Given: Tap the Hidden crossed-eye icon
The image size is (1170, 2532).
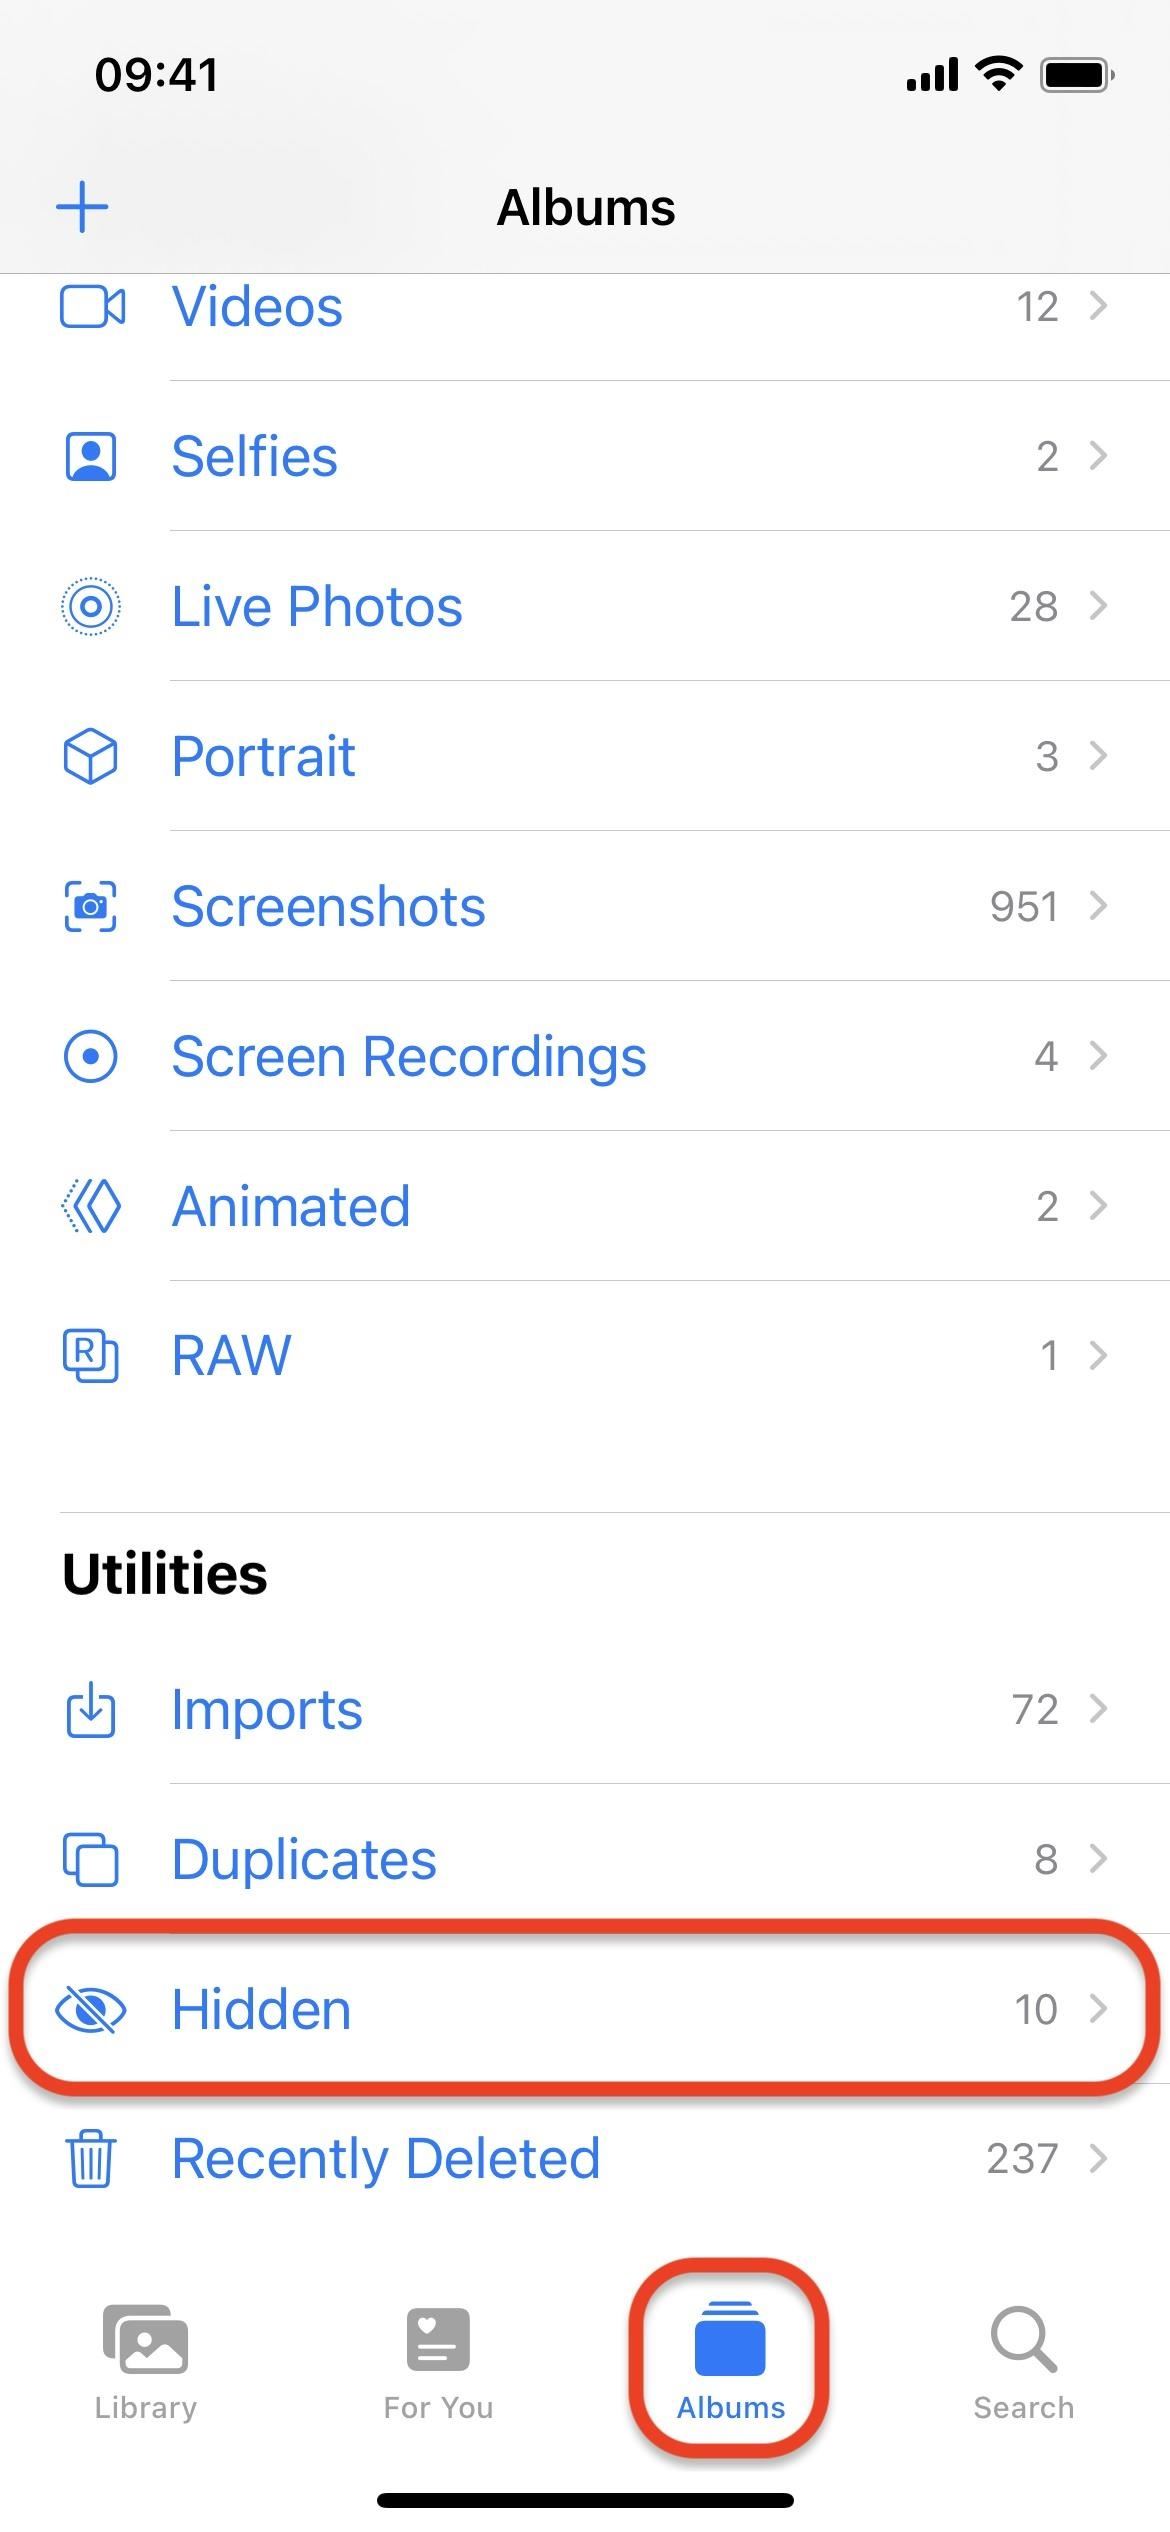Looking at the screenshot, I should tap(91, 2009).
